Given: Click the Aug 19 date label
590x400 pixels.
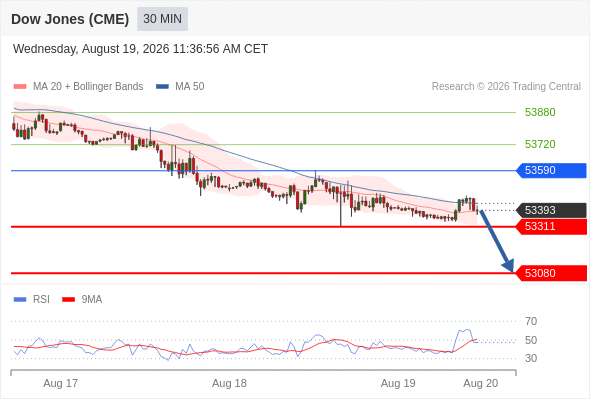Looking at the screenshot, I should click(x=398, y=383).
